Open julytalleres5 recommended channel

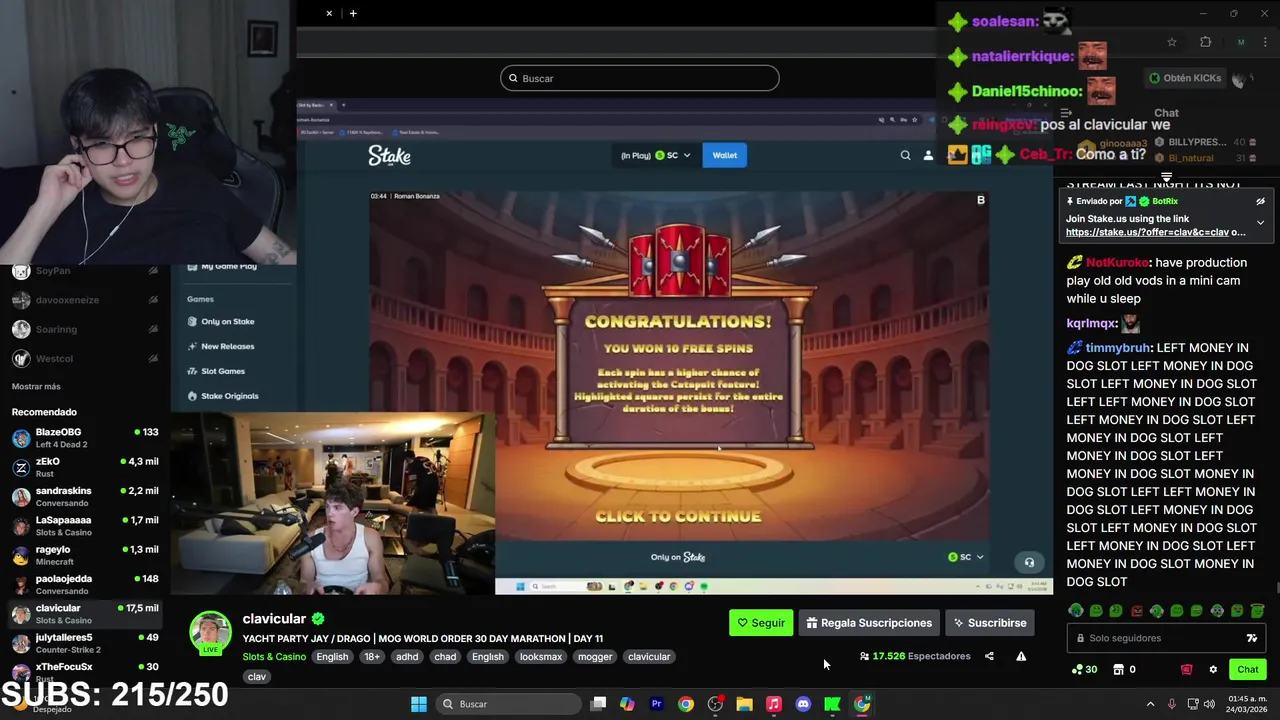[85, 642]
